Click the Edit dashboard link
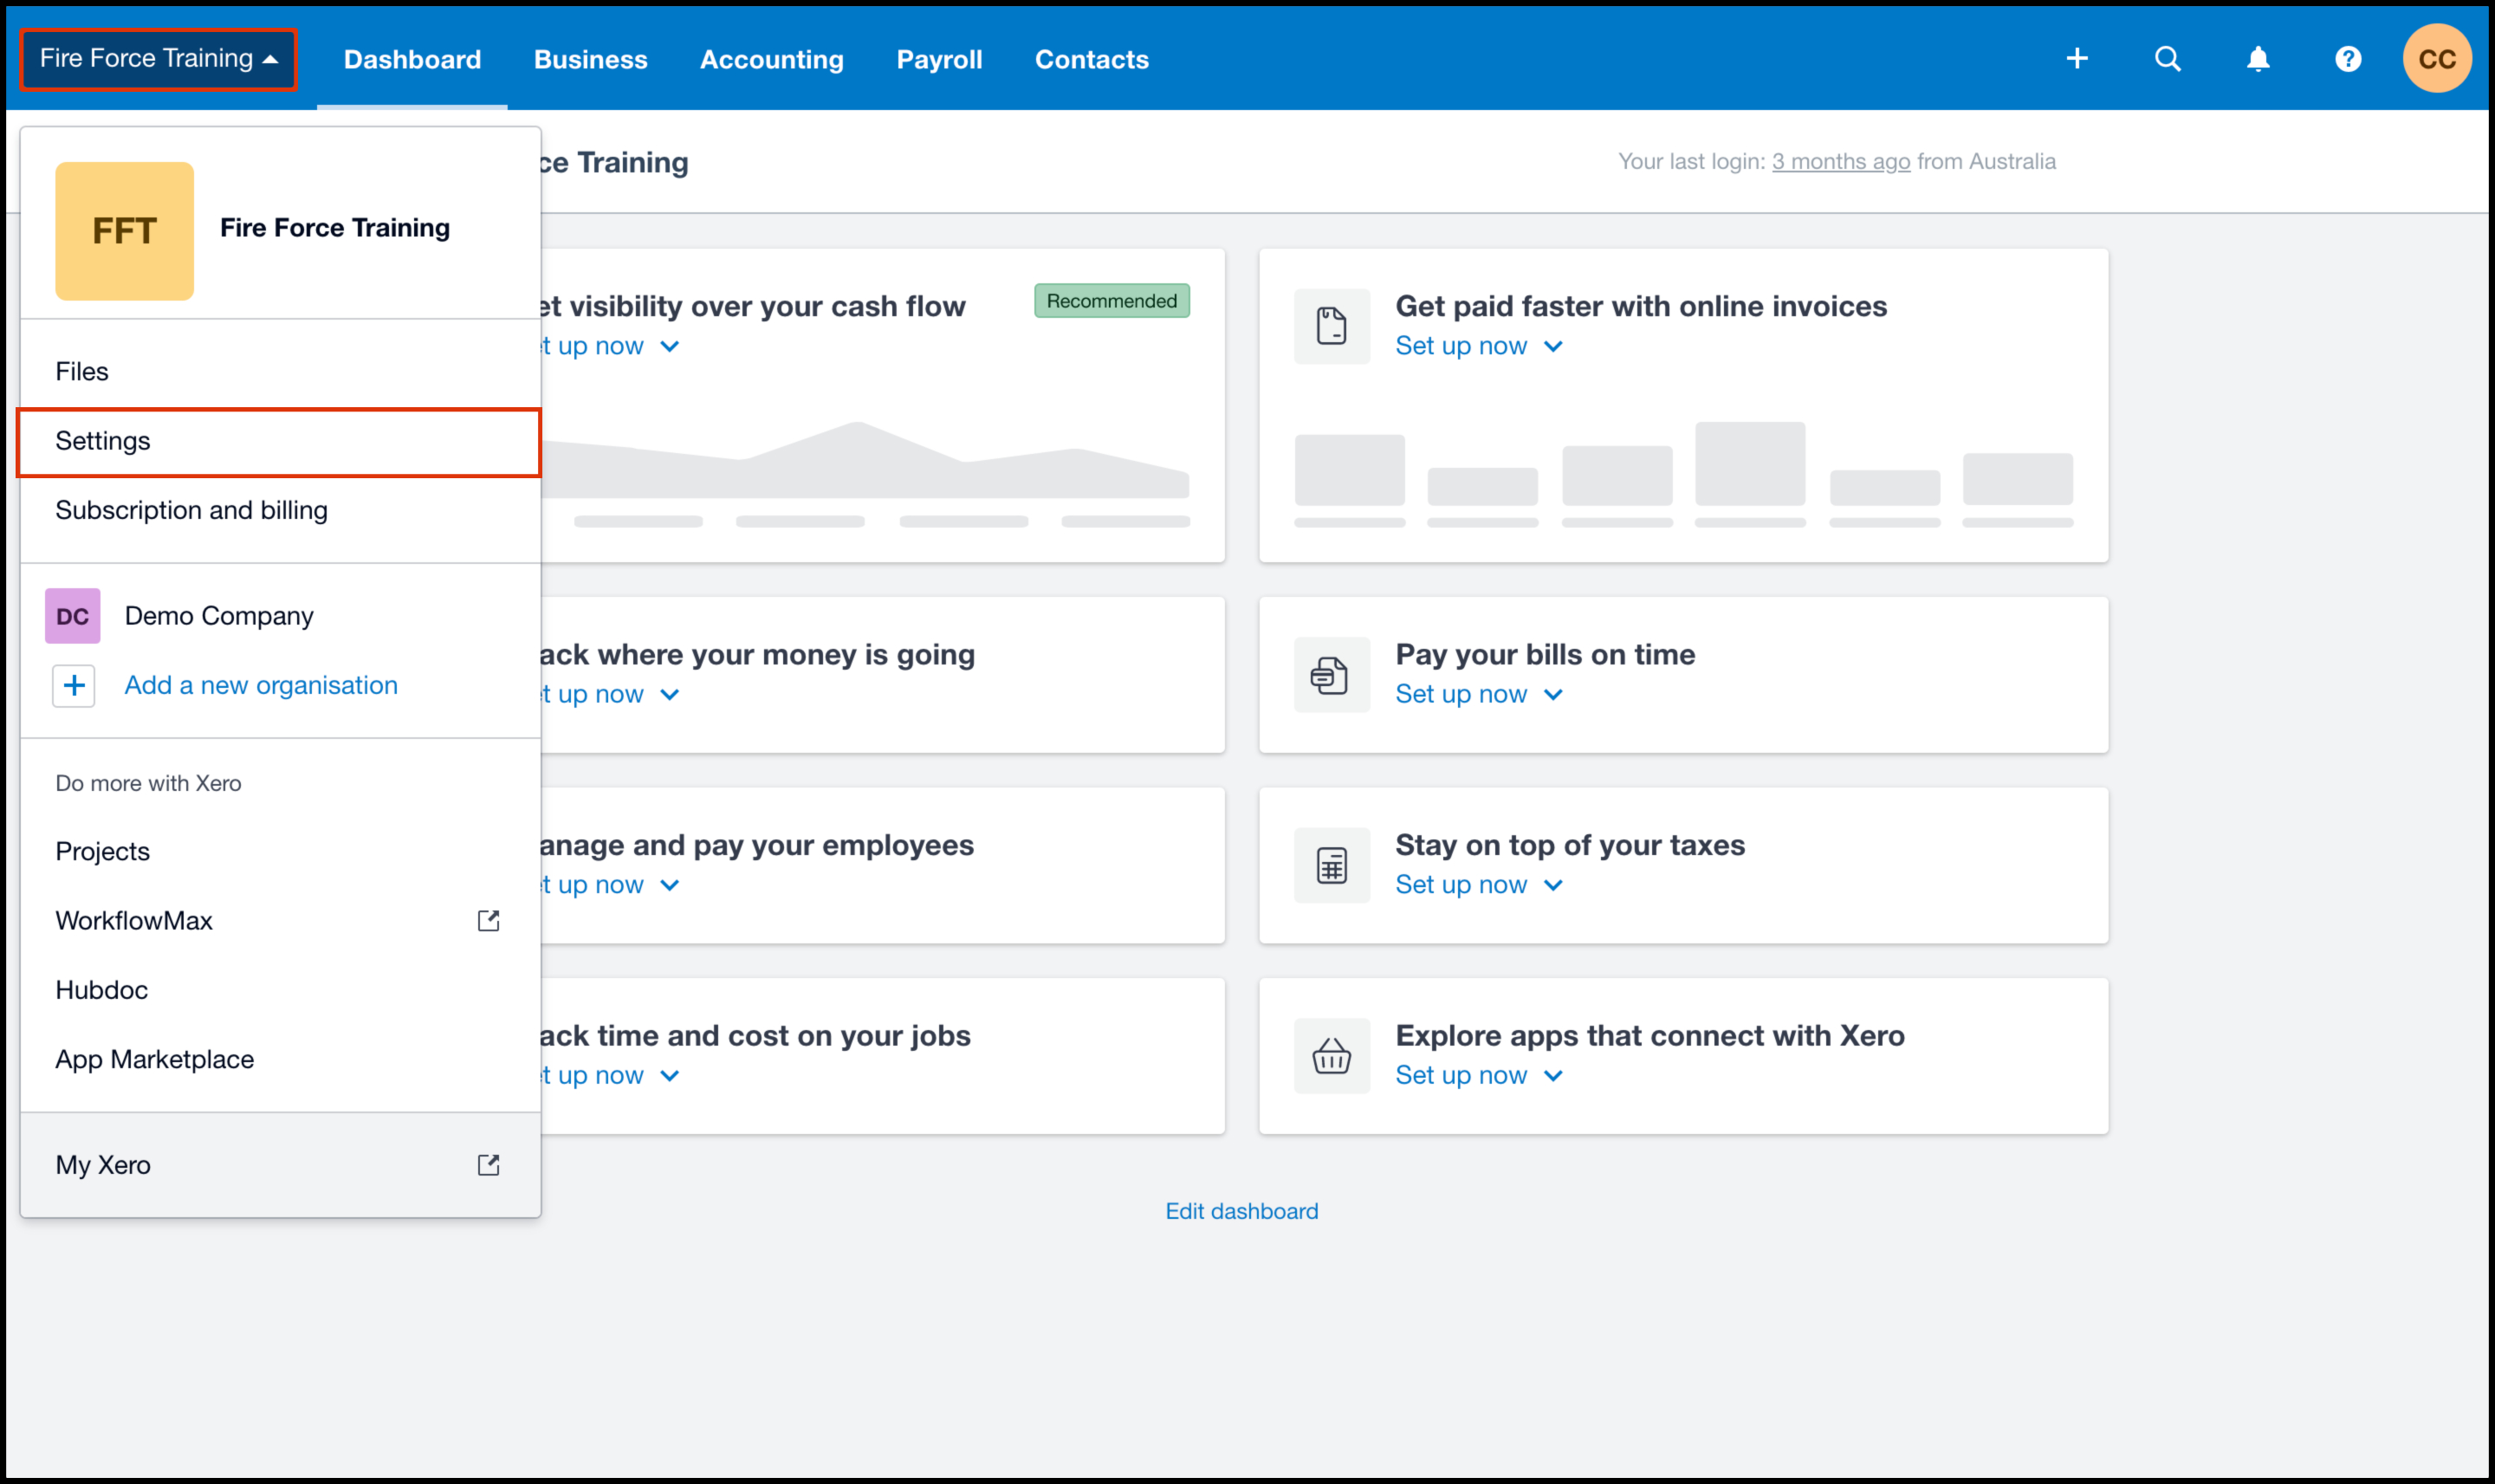2495x1484 pixels. tap(1241, 1211)
